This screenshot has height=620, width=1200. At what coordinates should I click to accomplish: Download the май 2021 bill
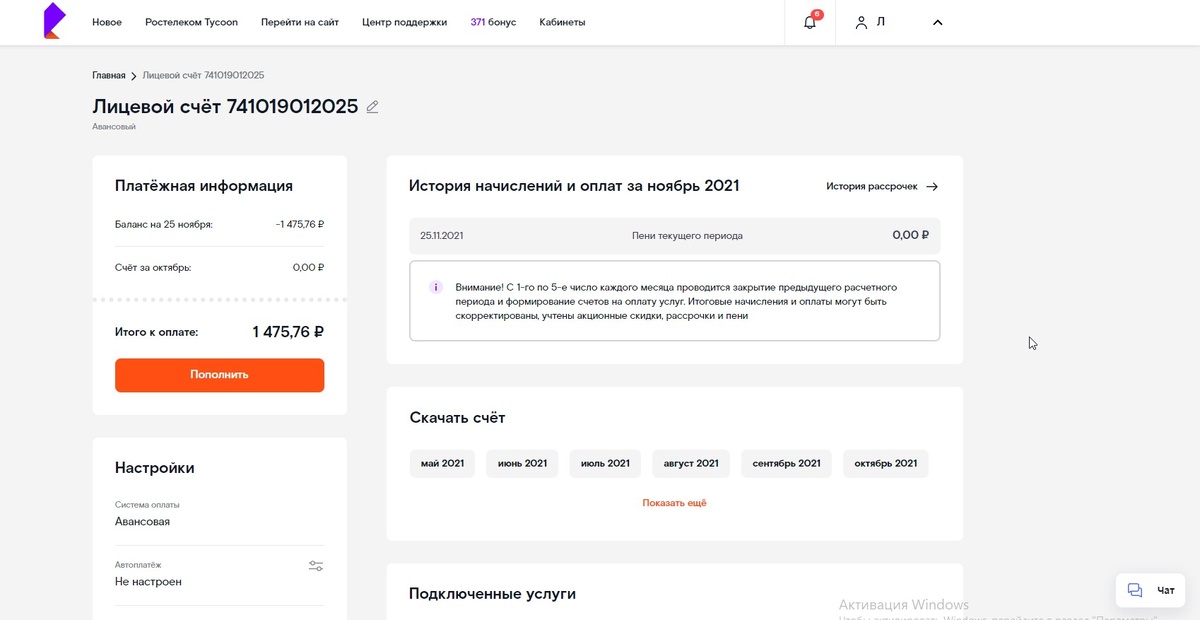pyautogui.click(x=442, y=463)
